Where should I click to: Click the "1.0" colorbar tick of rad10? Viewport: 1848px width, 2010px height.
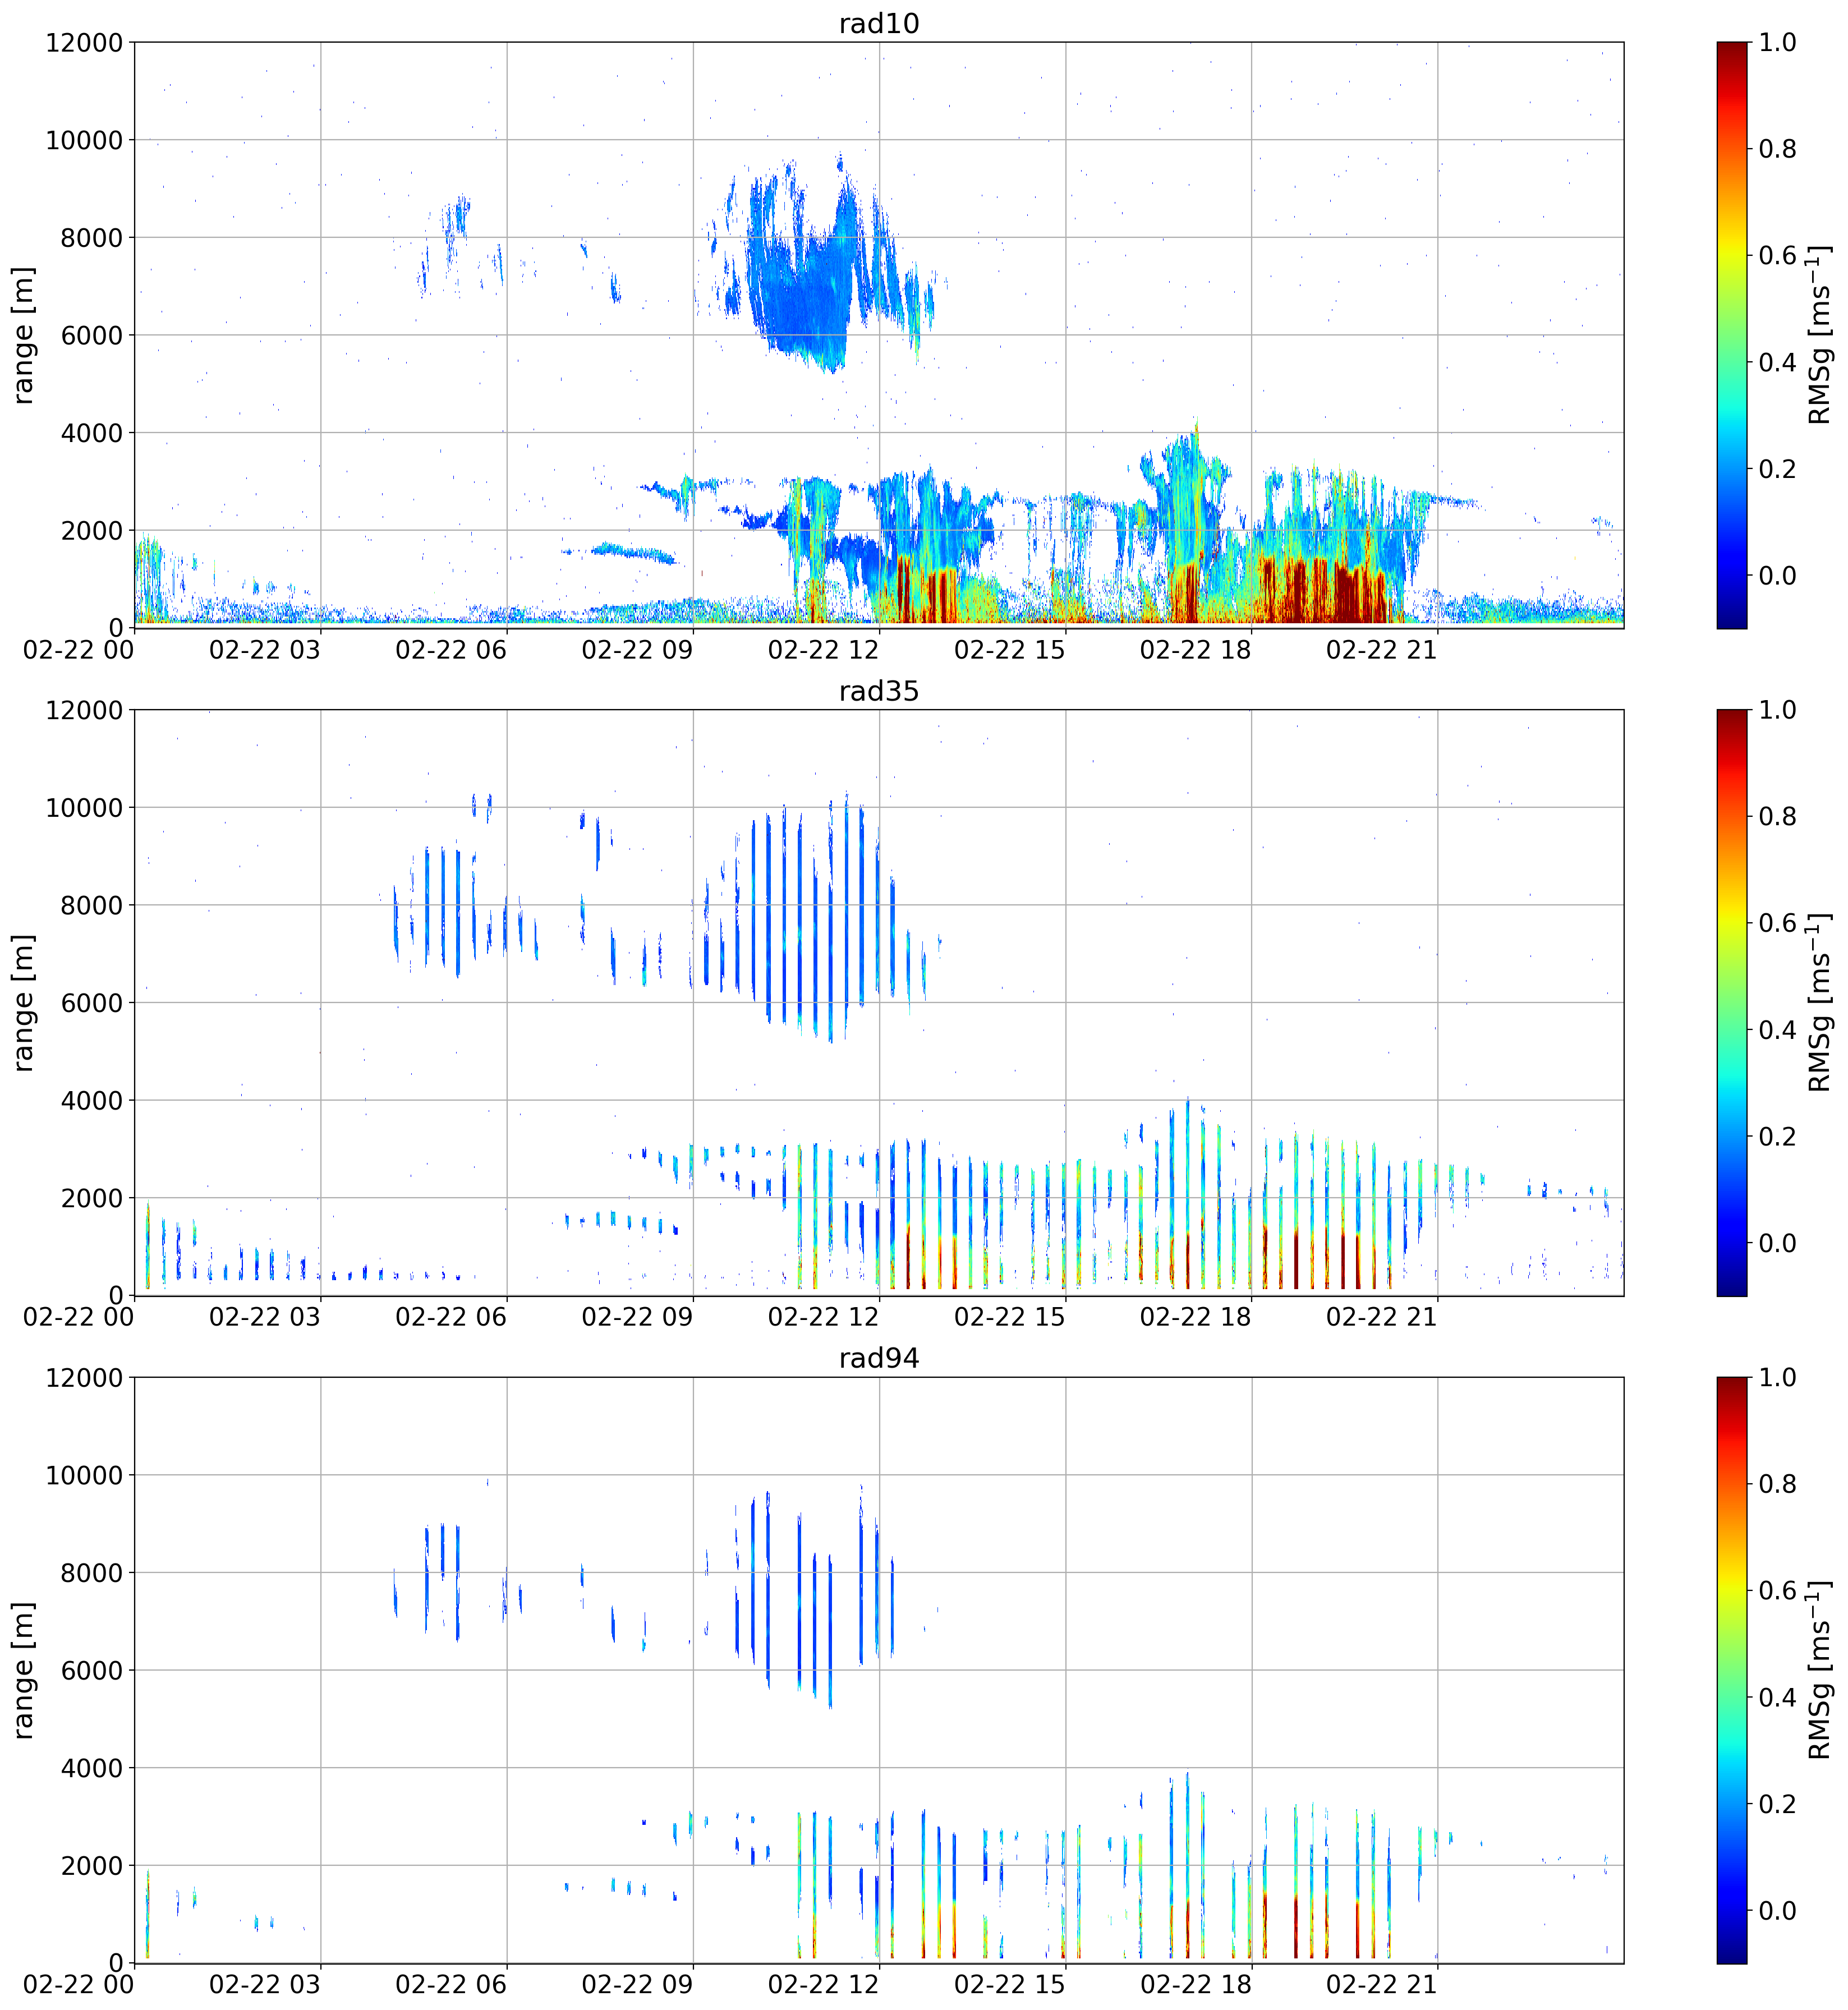click(1777, 42)
